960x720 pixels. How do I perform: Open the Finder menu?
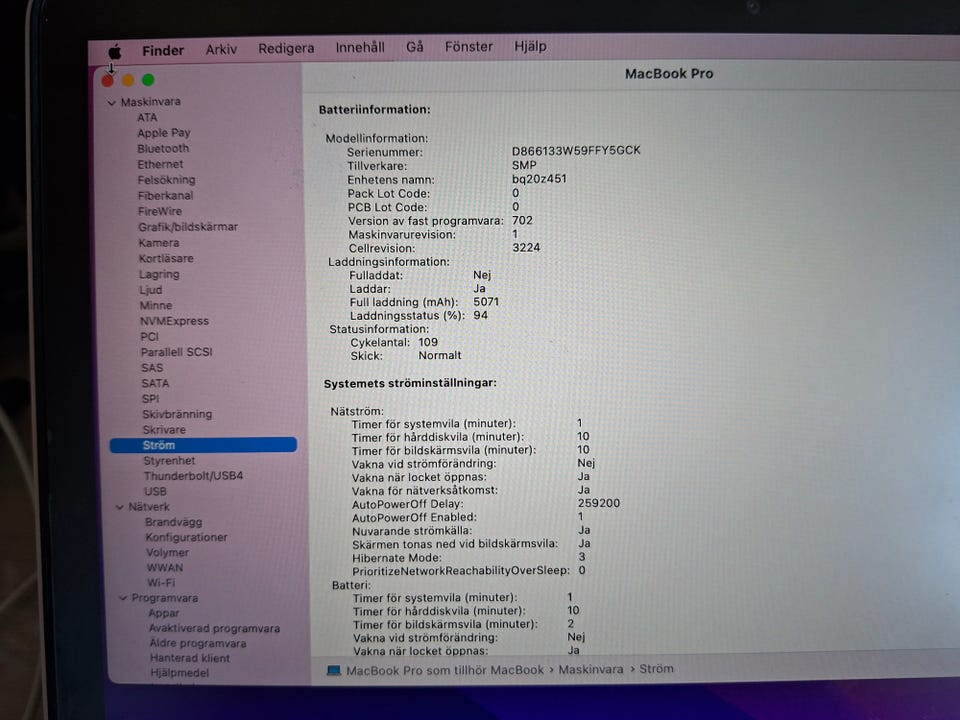163,50
